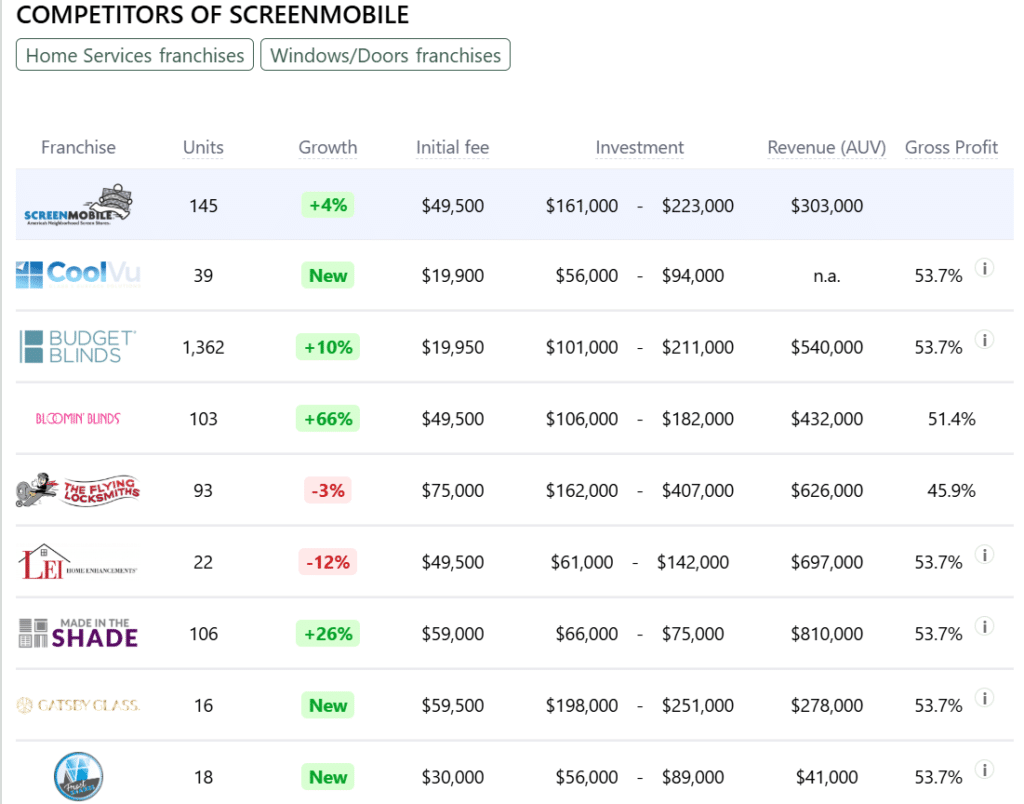Sort by the Investment column header
Screen dimensions: 1024x804
pyautogui.click(x=639, y=148)
